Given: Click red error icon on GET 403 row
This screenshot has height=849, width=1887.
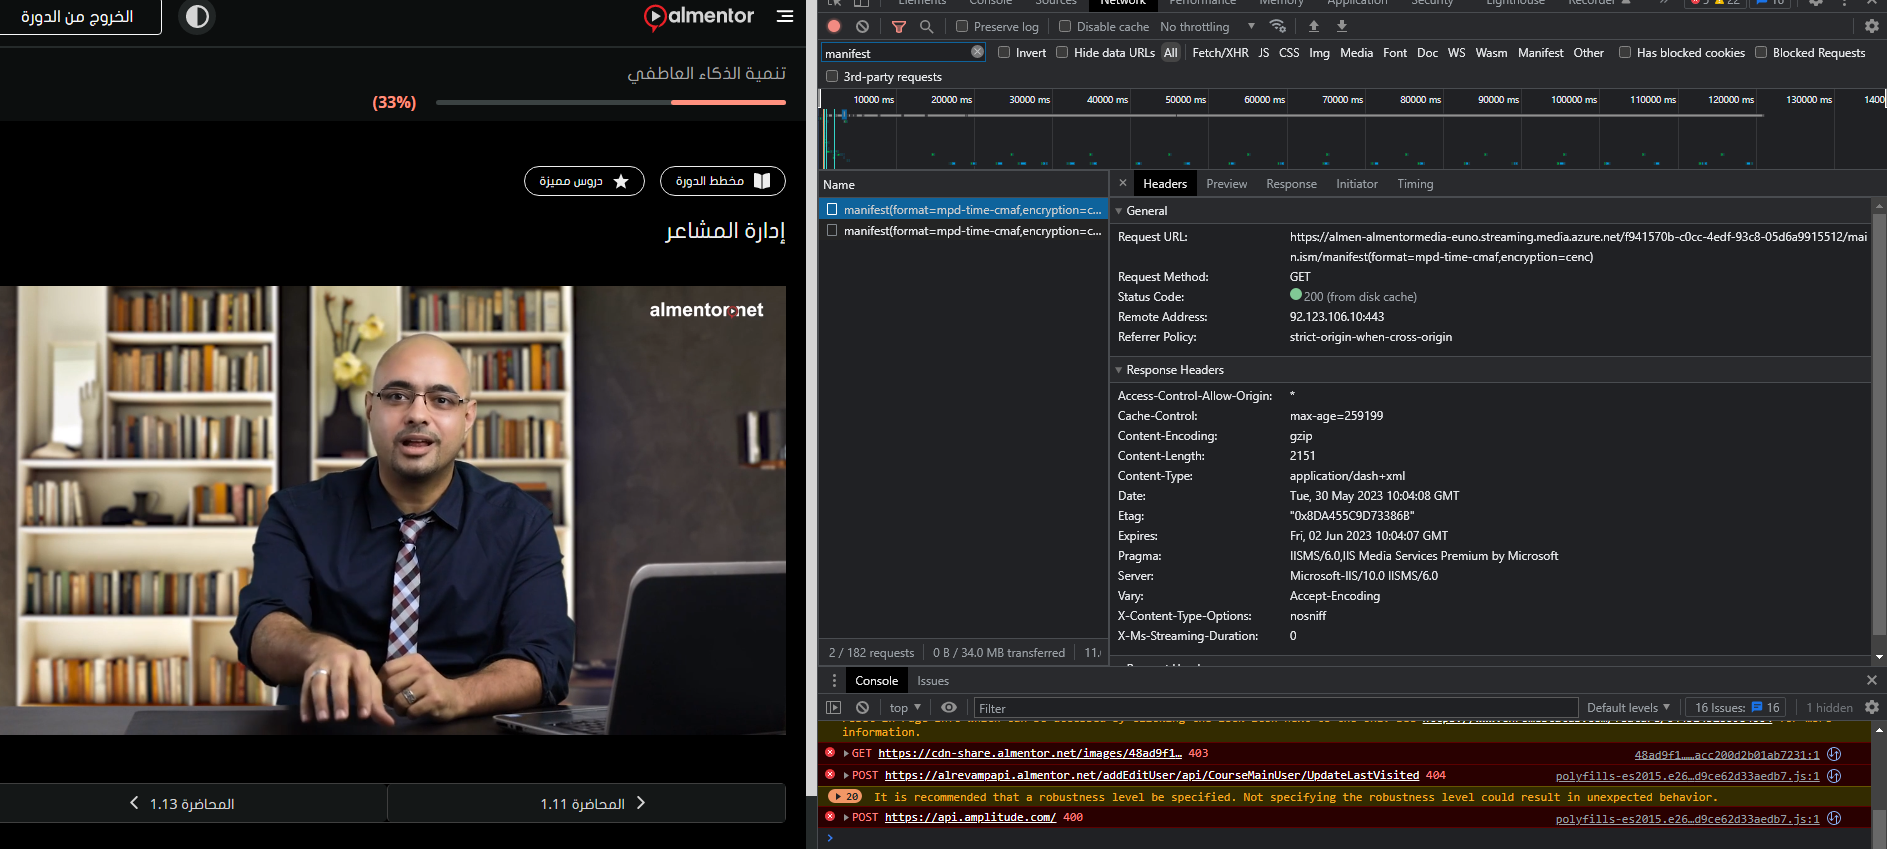Looking at the screenshot, I should pos(830,753).
